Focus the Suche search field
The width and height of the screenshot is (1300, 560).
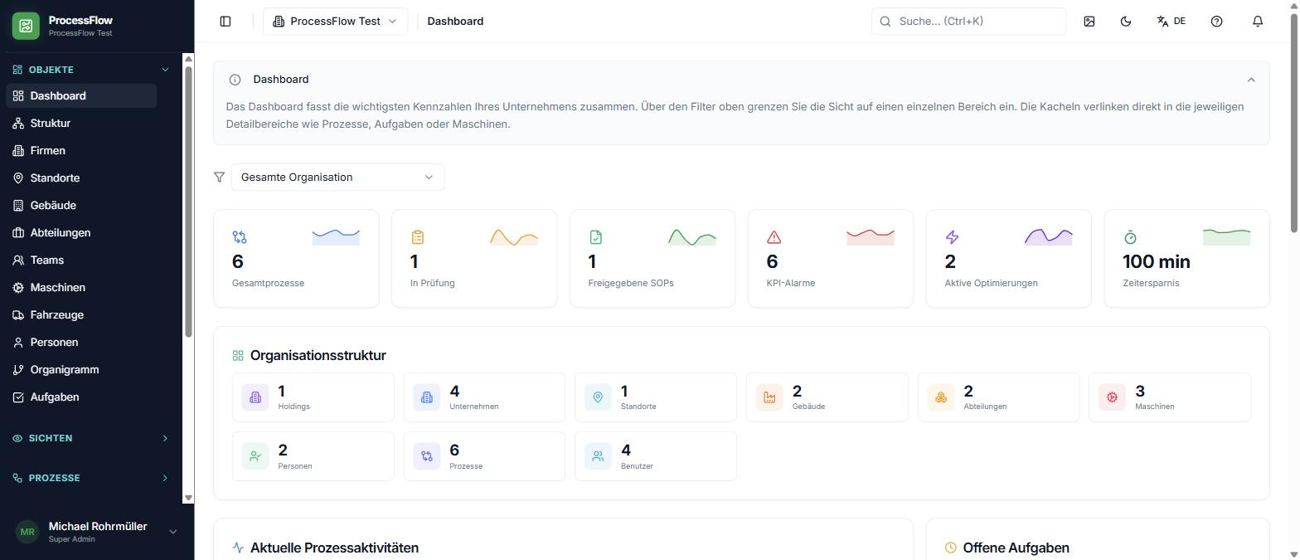tap(968, 21)
